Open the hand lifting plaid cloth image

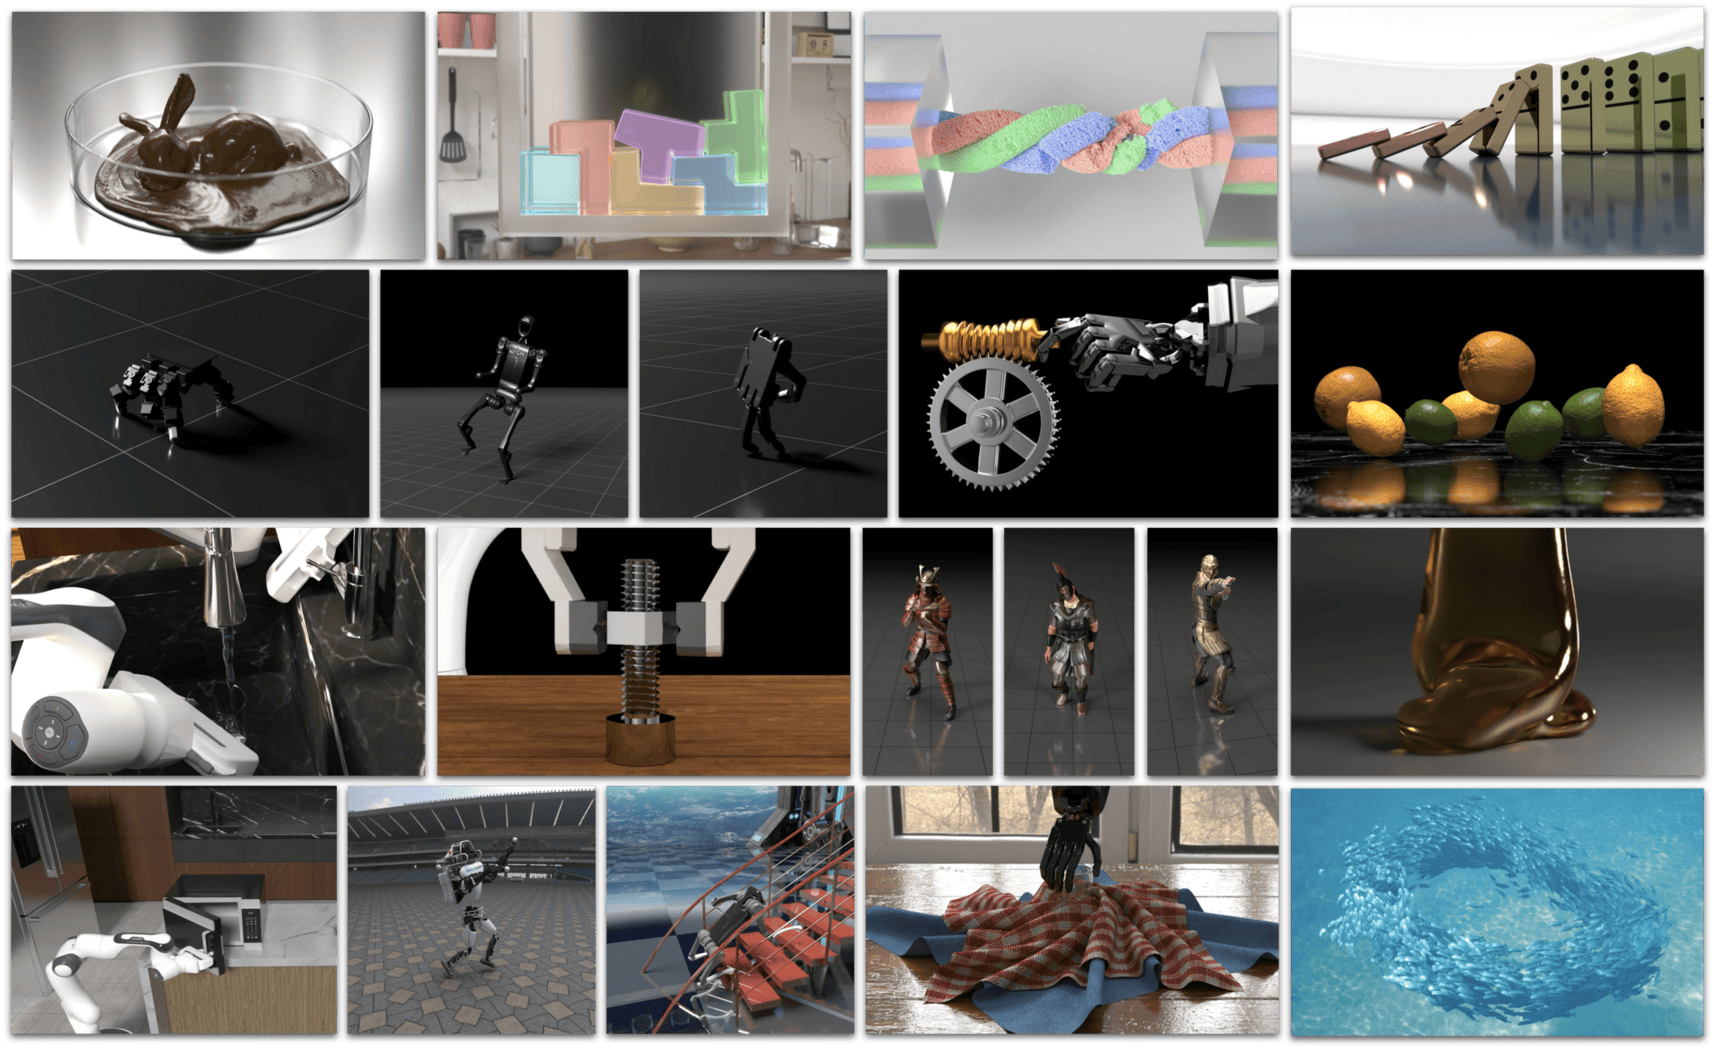(1072, 910)
